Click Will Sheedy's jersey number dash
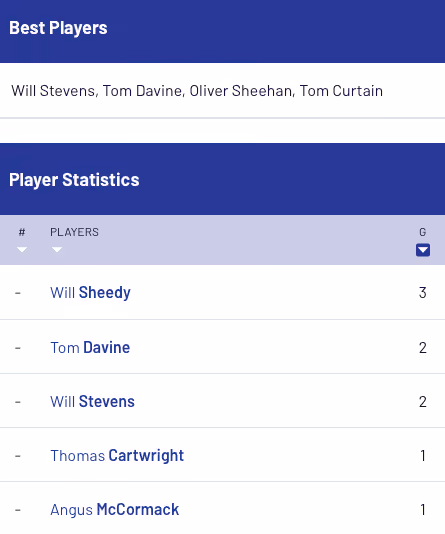This screenshot has width=445, height=534. click(x=18, y=293)
